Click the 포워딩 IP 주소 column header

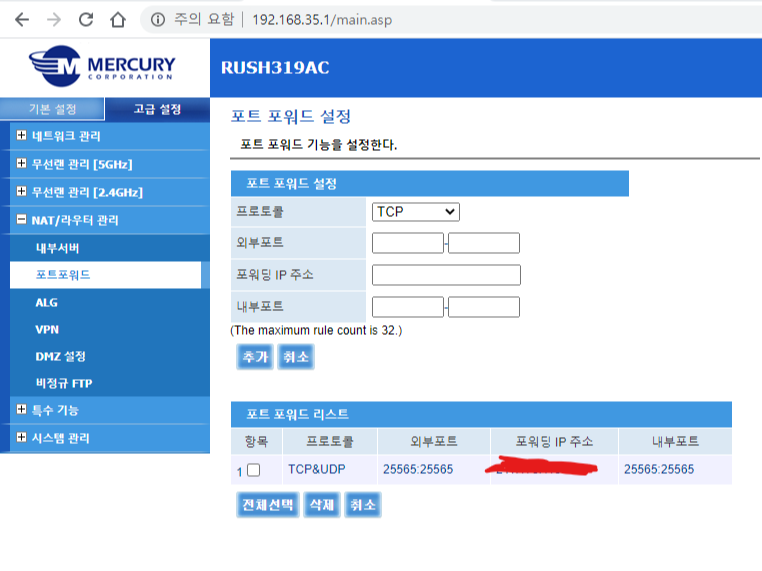(x=554, y=442)
